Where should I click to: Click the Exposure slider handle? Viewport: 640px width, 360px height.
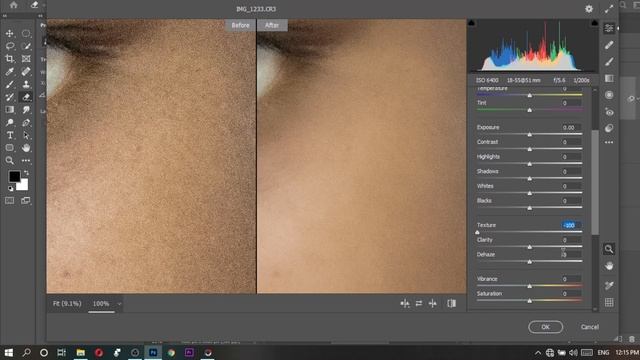tap(529, 134)
